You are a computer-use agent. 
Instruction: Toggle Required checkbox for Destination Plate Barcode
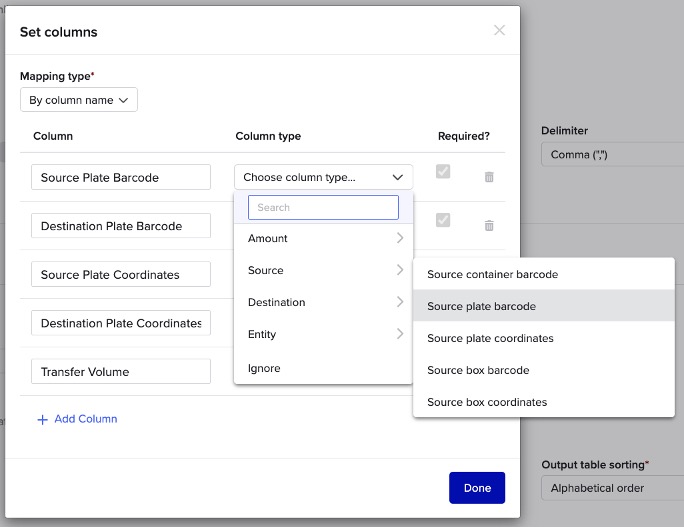click(x=443, y=220)
